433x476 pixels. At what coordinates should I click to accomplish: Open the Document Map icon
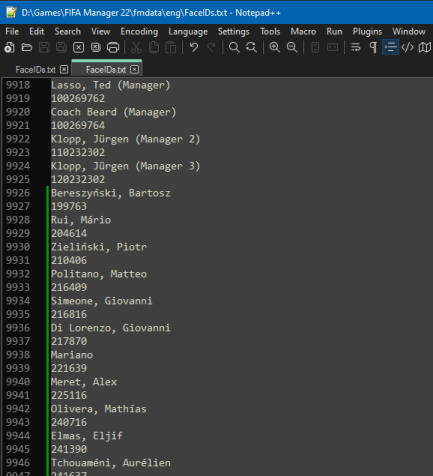(425, 48)
